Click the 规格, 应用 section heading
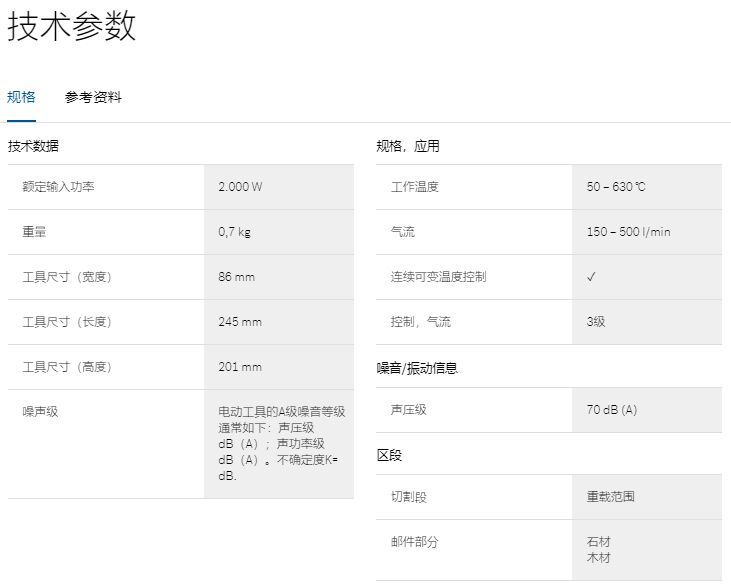Image resolution: width=731 pixels, height=585 pixels. (408, 146)
